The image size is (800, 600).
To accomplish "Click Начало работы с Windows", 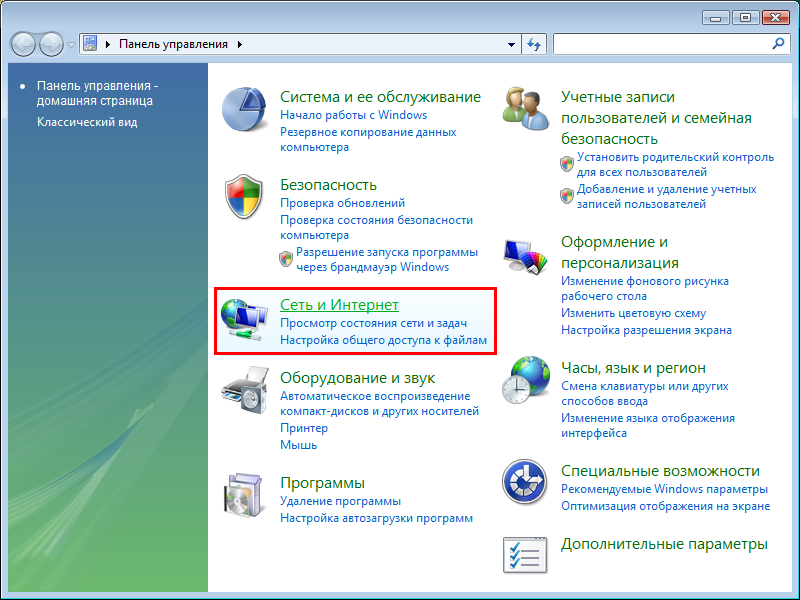I will pos(354,115).
